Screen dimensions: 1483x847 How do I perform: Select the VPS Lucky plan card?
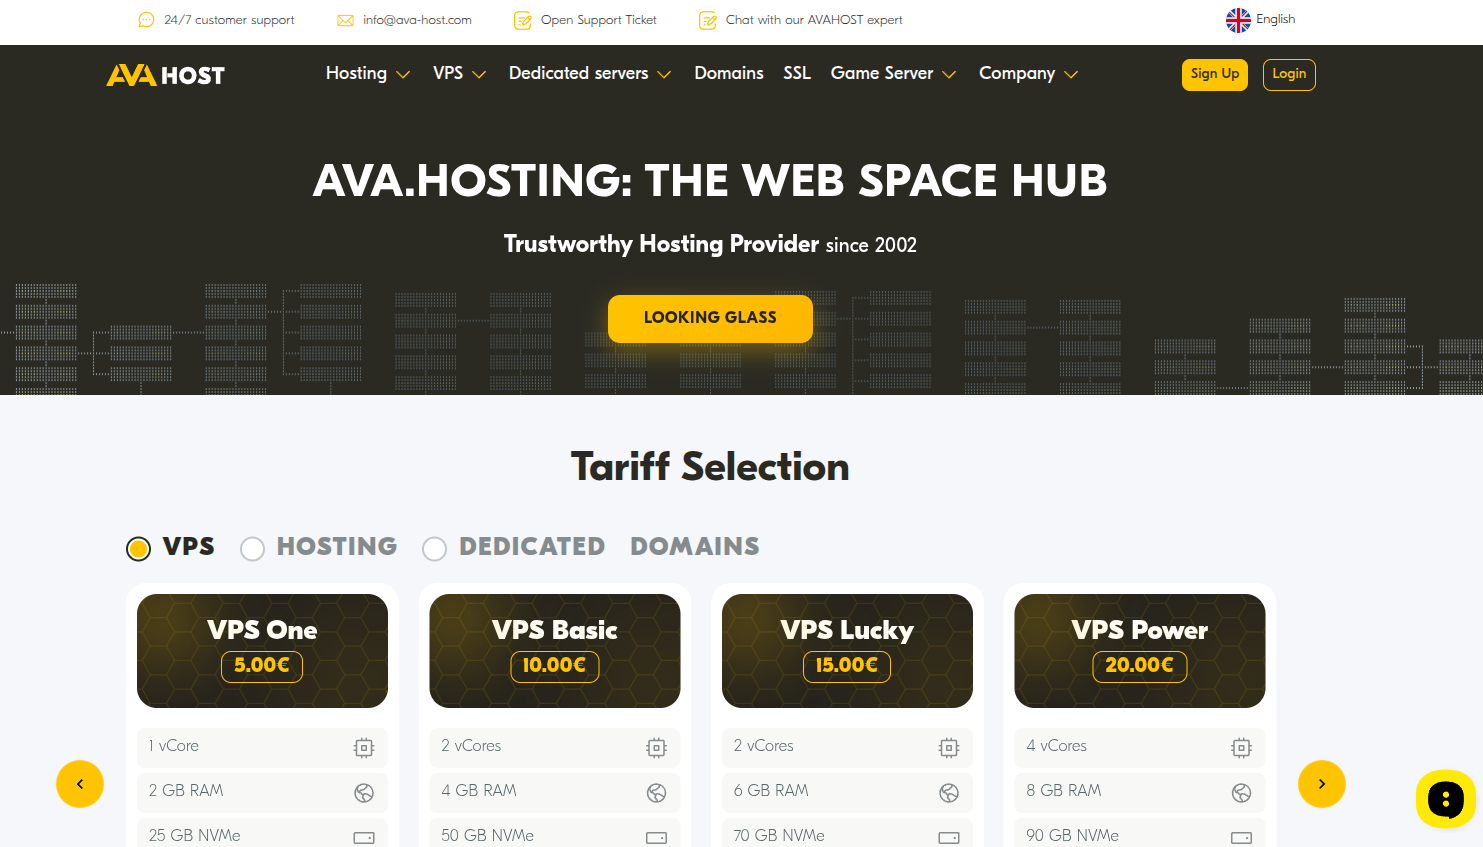point(847,650)
